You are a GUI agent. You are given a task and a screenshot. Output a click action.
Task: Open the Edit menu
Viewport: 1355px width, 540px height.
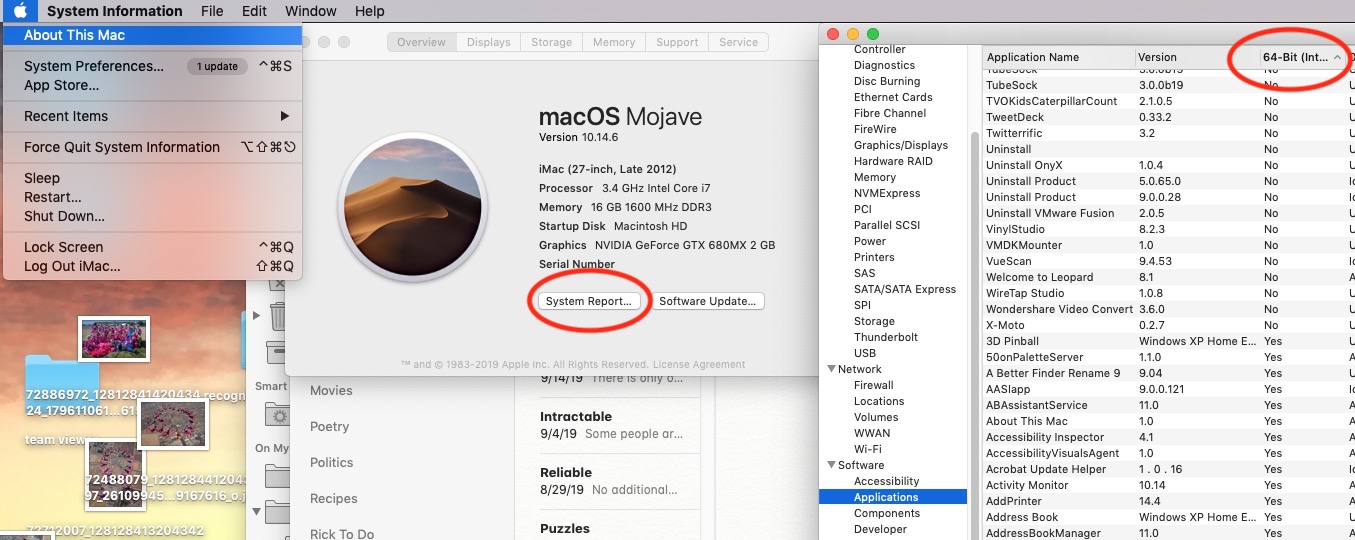254,11
